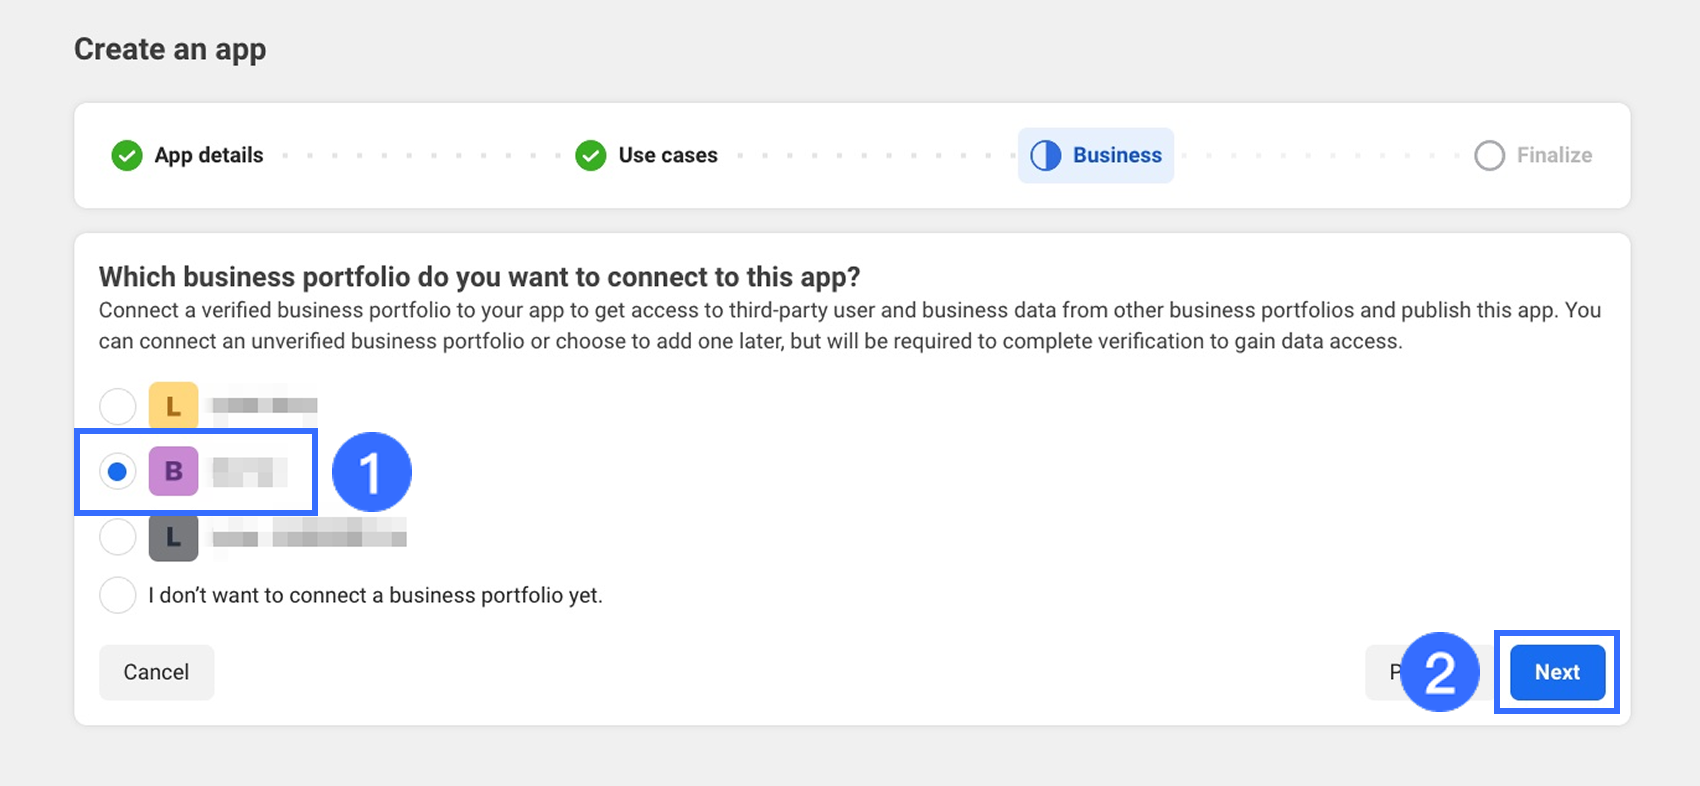The image size is (1700, 786).
Task: Go to the App details step
Action: (208, 155)
